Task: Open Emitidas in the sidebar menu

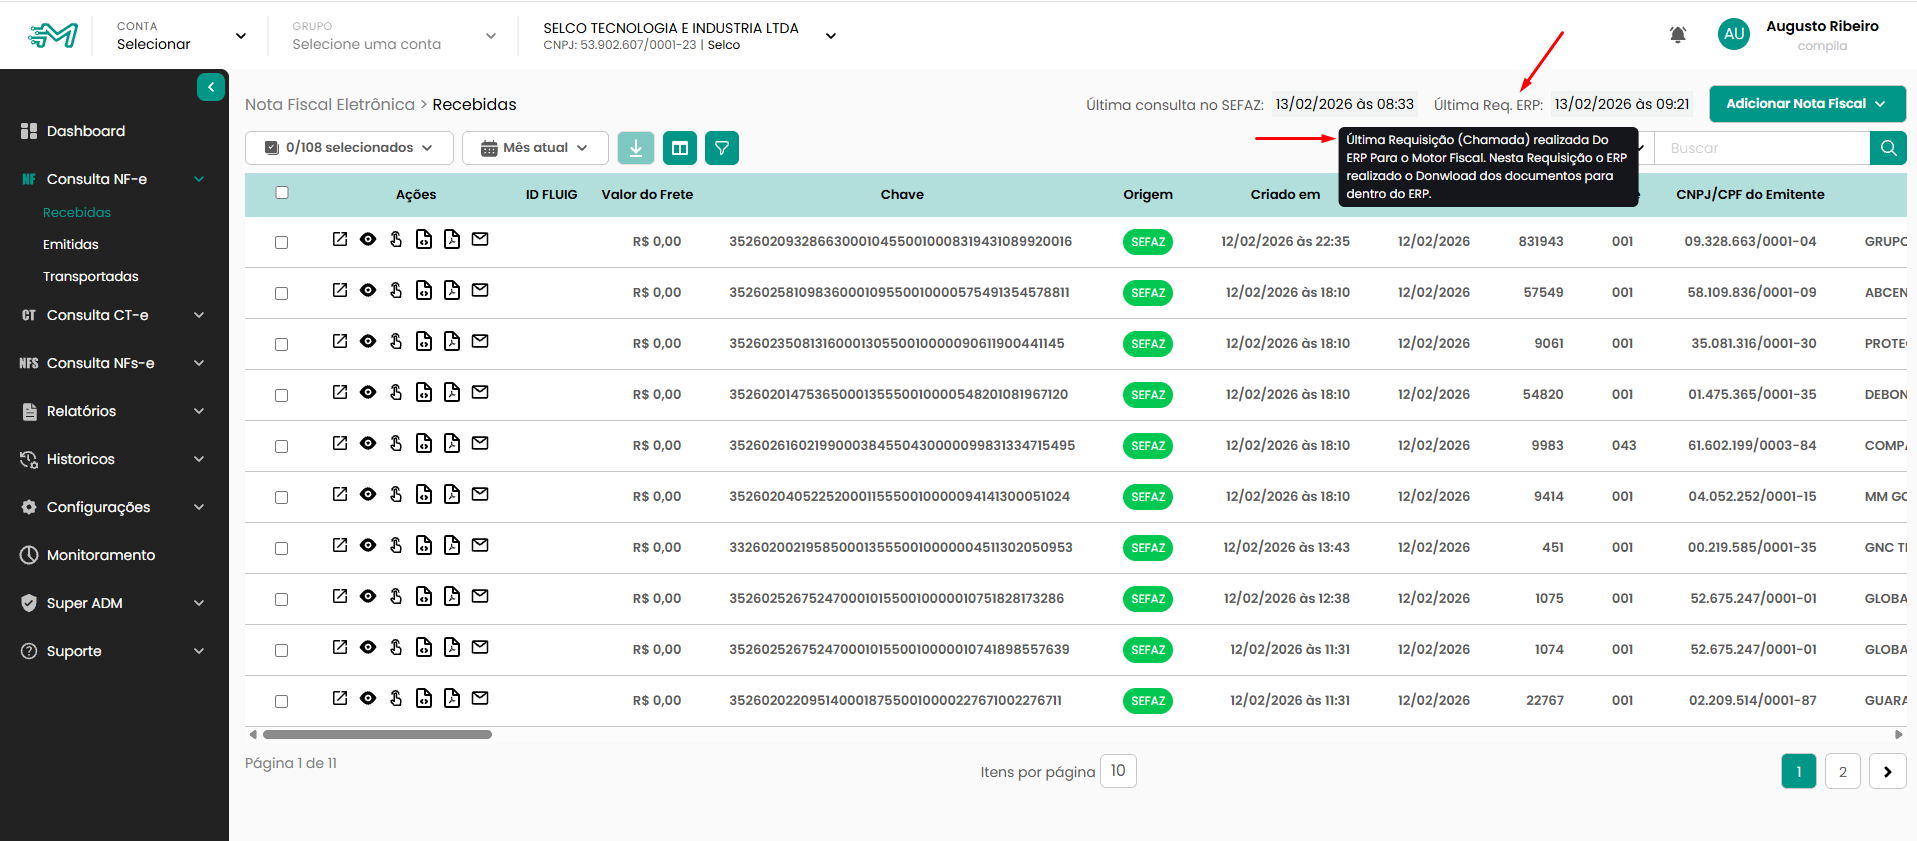Action: (x=71, y=245)
